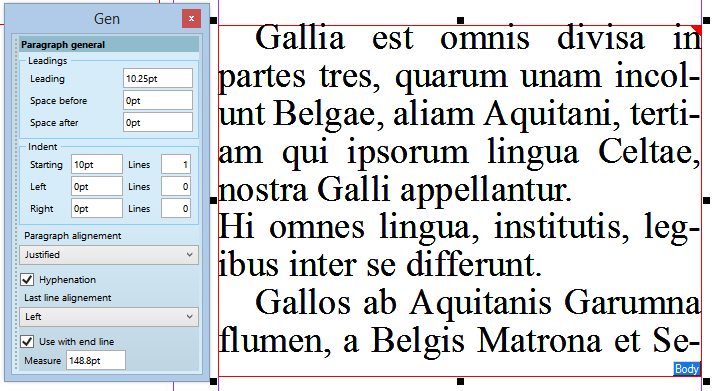Select the middle-left frame resize handle
Viewport: 715px width, 391px height.
coord(213,200)
